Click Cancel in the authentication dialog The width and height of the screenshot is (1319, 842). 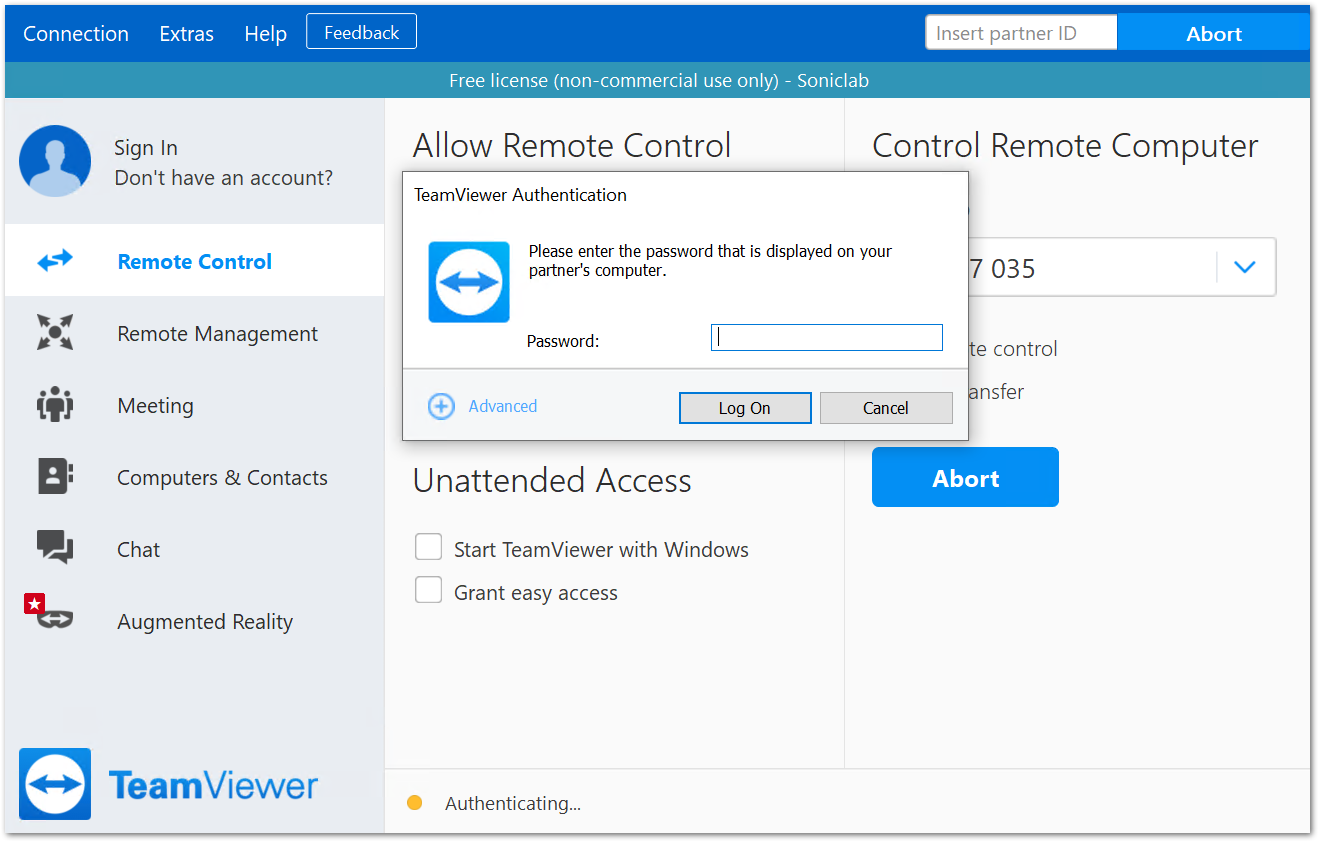pyautogui.click(x=885, y=408)
